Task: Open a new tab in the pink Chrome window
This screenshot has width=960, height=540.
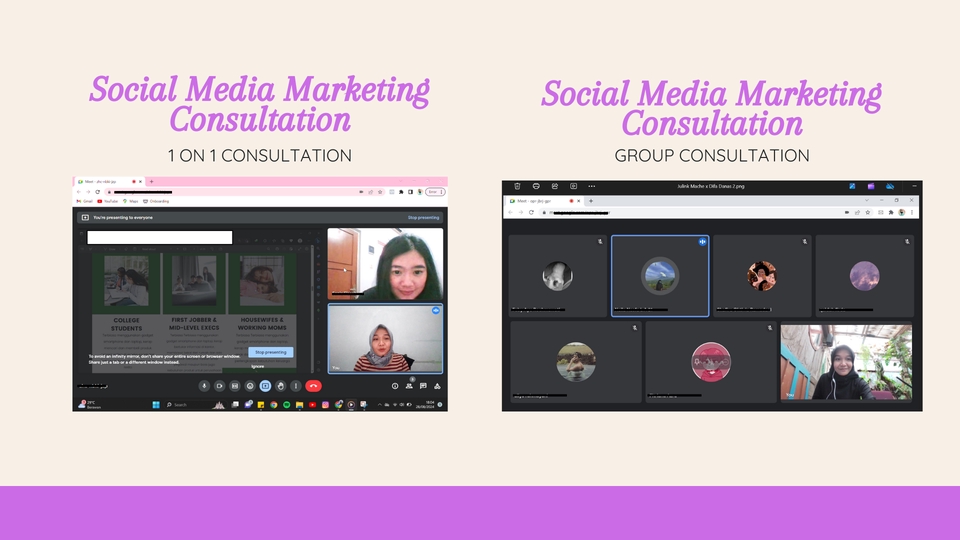Action: tap(151, 182)
